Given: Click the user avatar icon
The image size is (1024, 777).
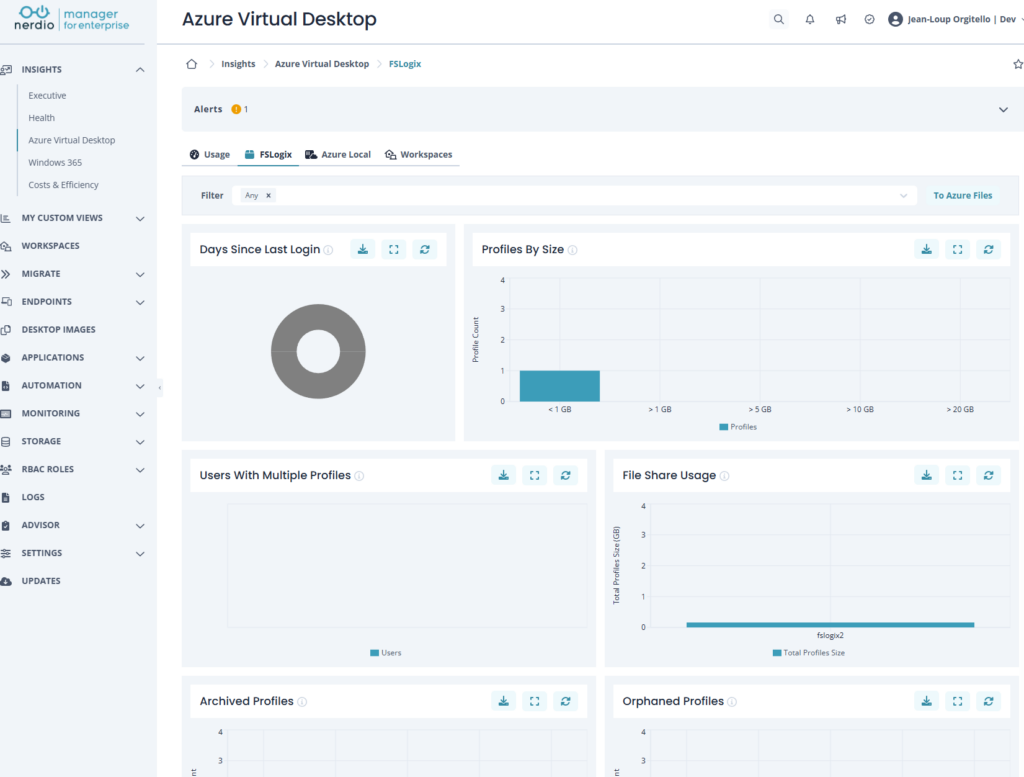Looking at the screenshot, I should tap(895, 20).
